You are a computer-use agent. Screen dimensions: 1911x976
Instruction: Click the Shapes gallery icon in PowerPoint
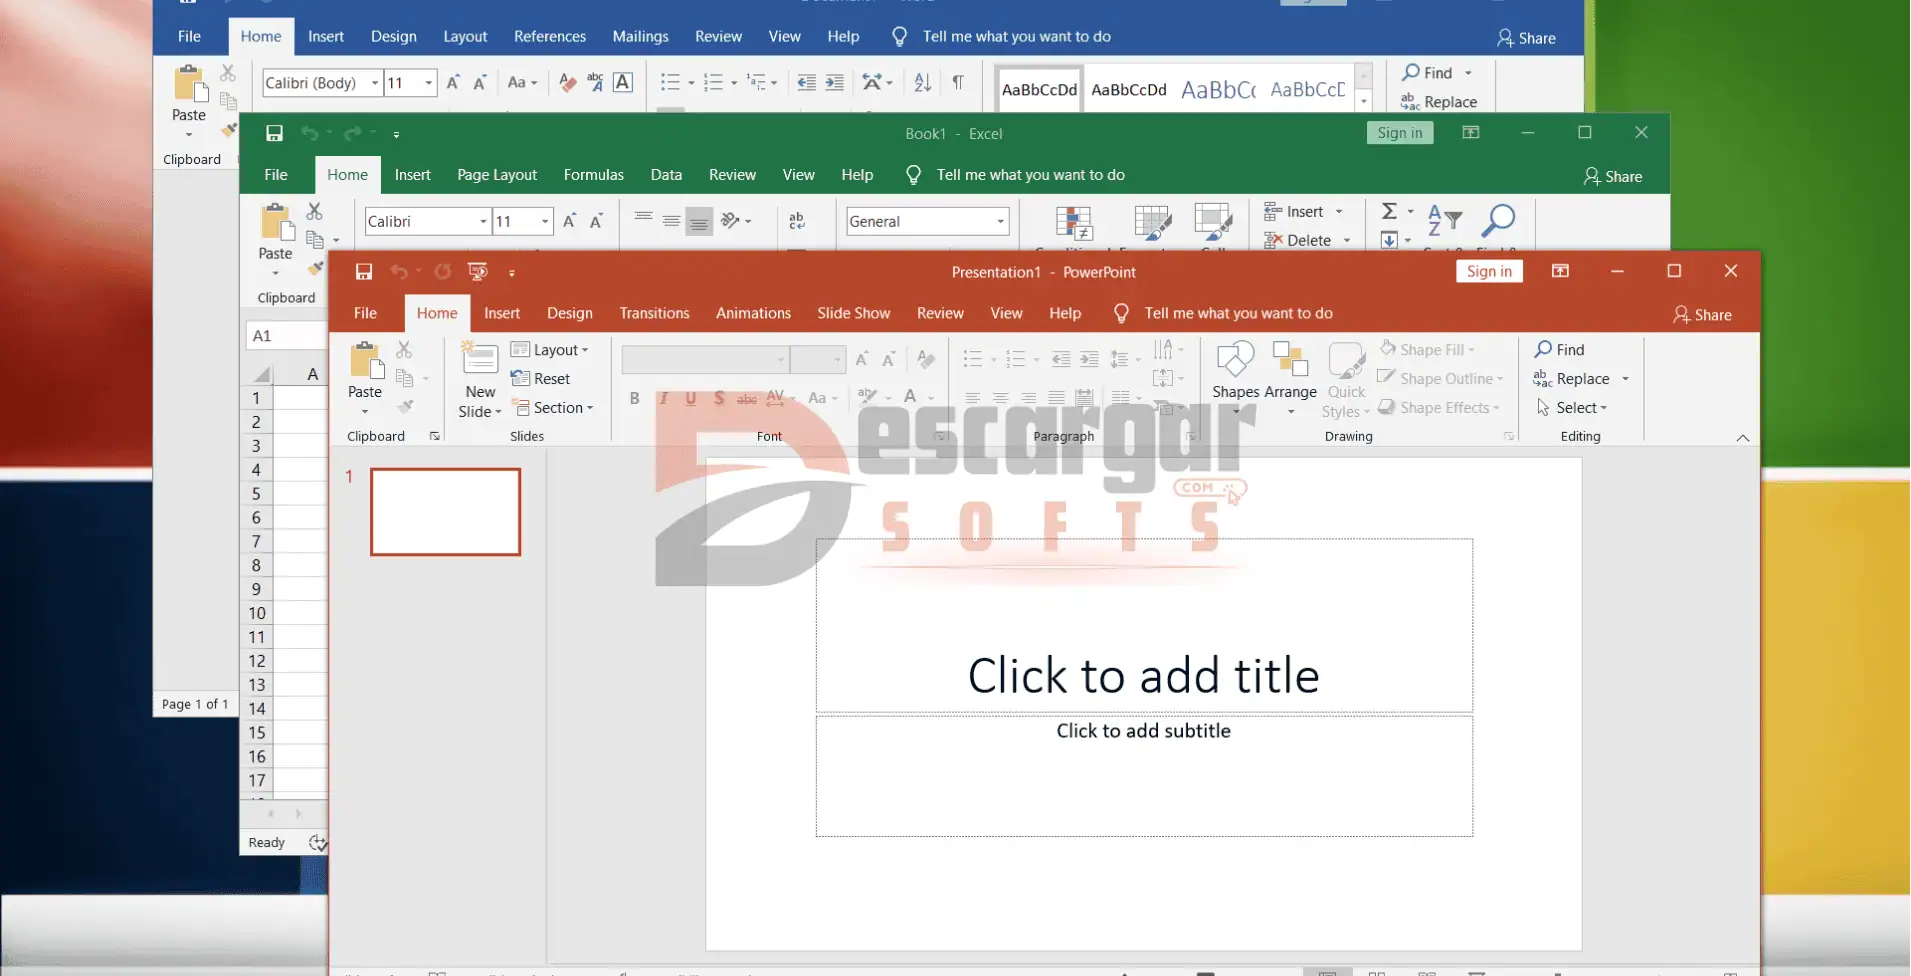coord(1235,360)
